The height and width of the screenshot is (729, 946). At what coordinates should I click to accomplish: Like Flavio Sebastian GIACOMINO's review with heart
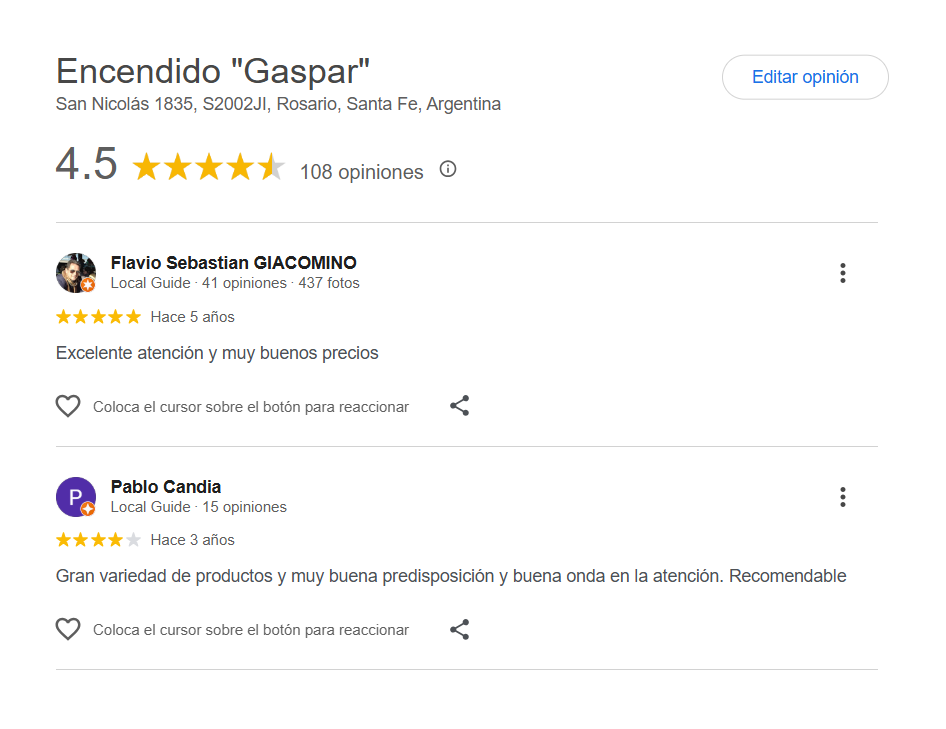(x=67, y=406)
